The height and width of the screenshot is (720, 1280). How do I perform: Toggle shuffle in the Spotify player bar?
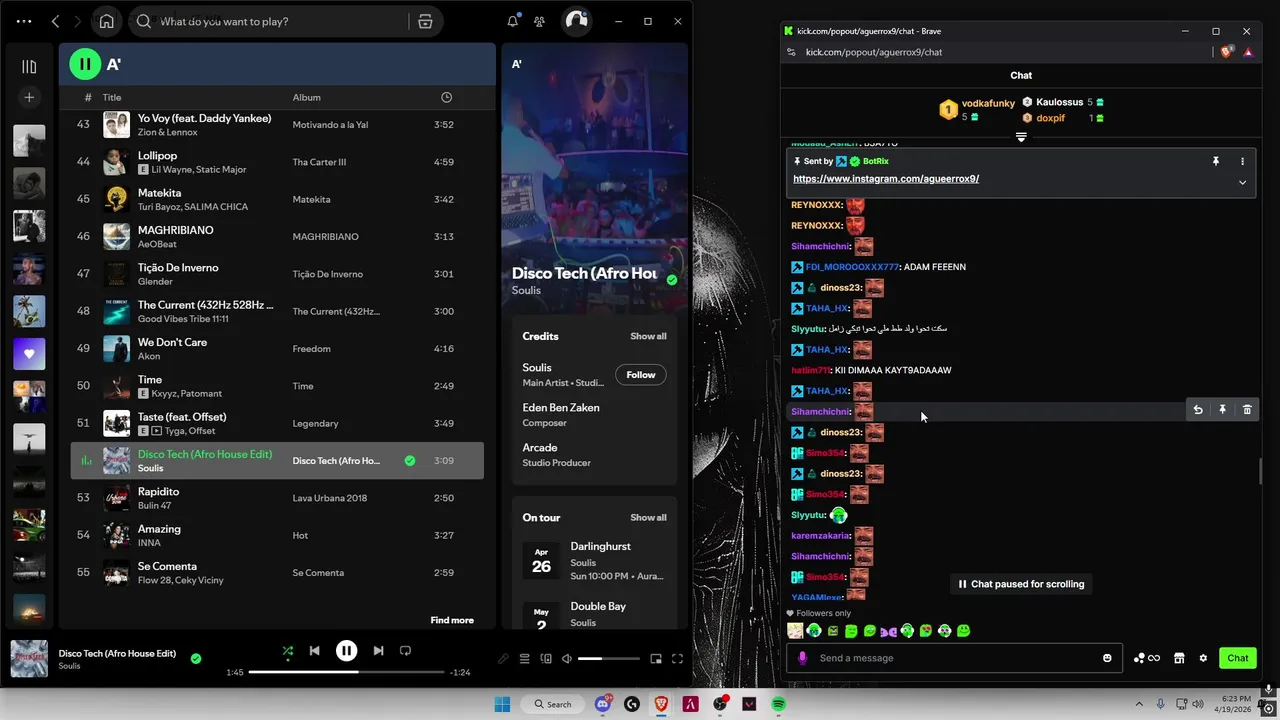click(288, 651)
